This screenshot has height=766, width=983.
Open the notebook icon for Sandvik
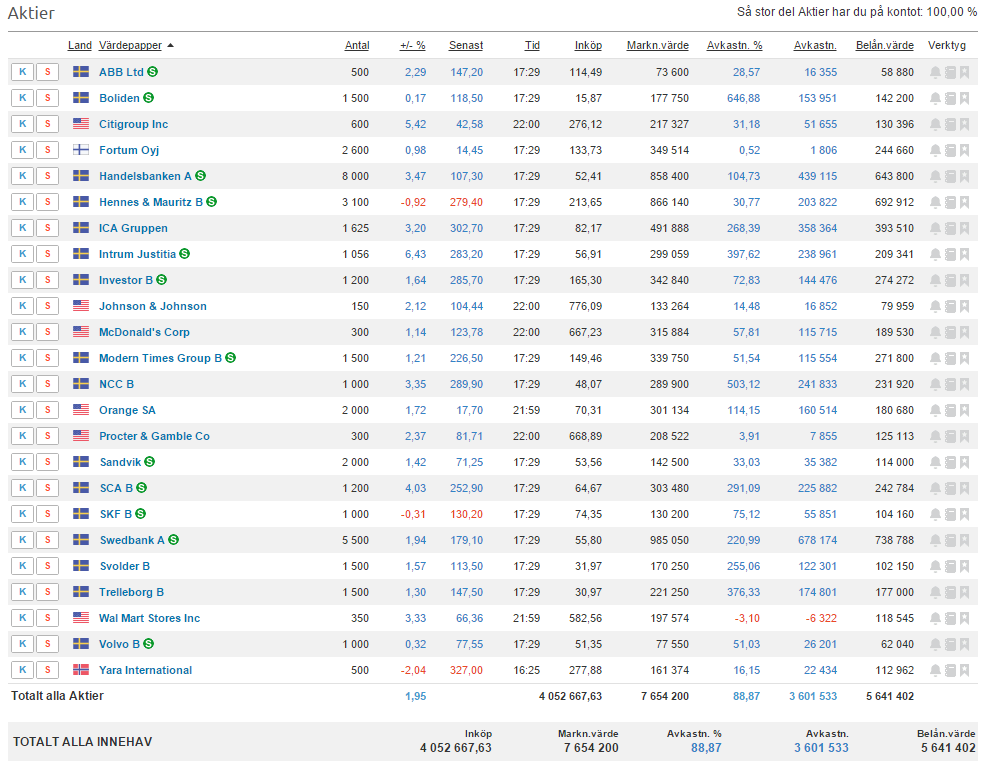(950, 463)
